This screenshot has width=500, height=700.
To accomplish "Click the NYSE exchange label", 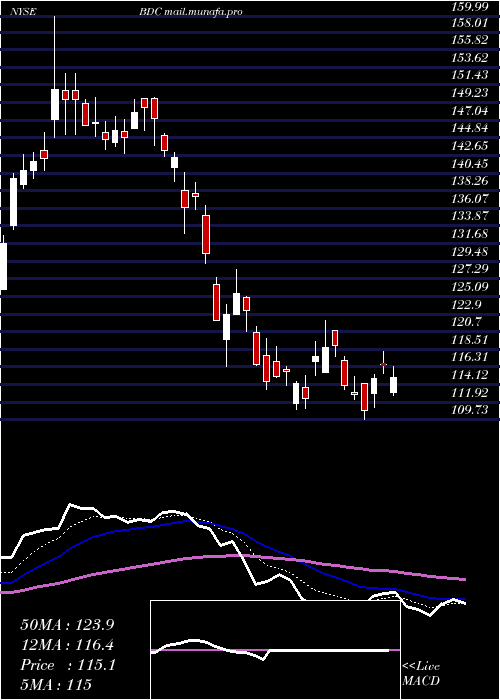I will [x=21, y=12].
